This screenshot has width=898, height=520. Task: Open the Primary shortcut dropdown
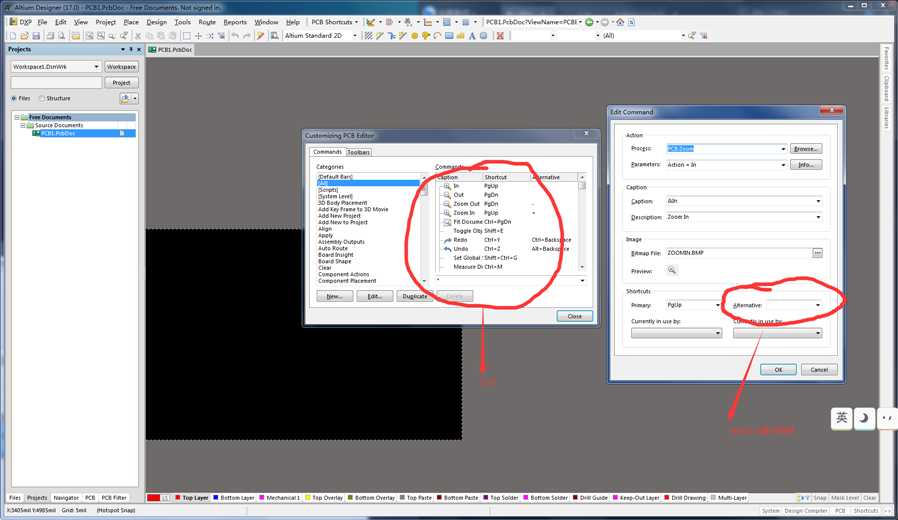click(x=718, y=305)
